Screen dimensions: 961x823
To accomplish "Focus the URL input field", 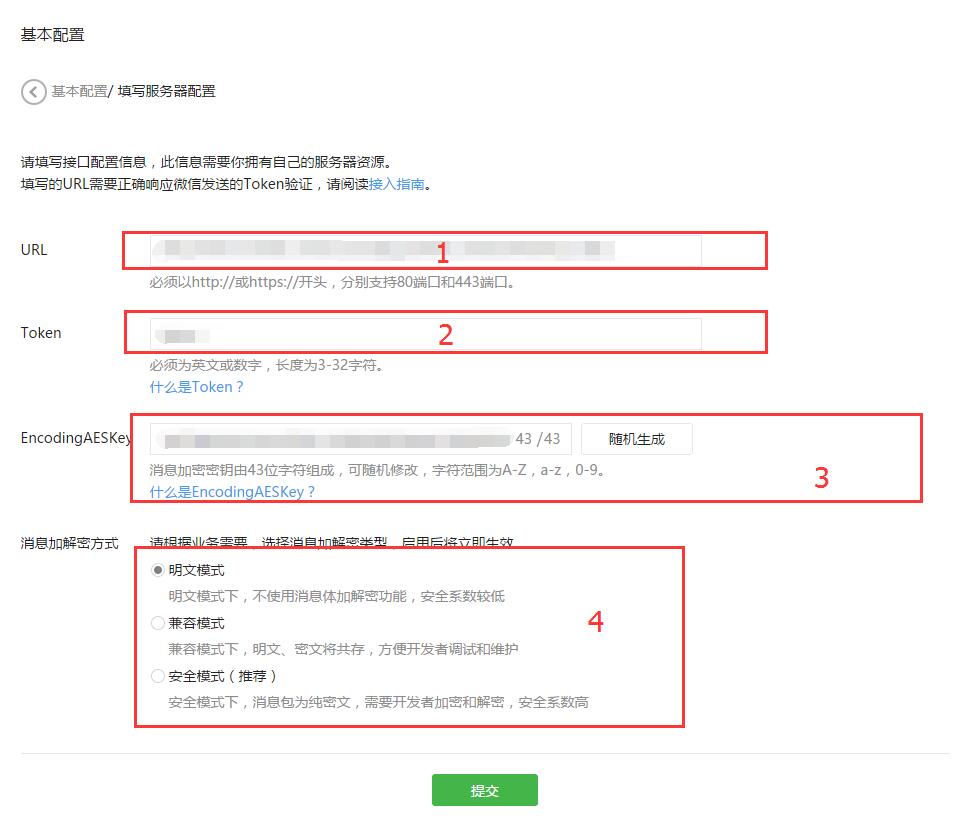I will click(425, 250).
